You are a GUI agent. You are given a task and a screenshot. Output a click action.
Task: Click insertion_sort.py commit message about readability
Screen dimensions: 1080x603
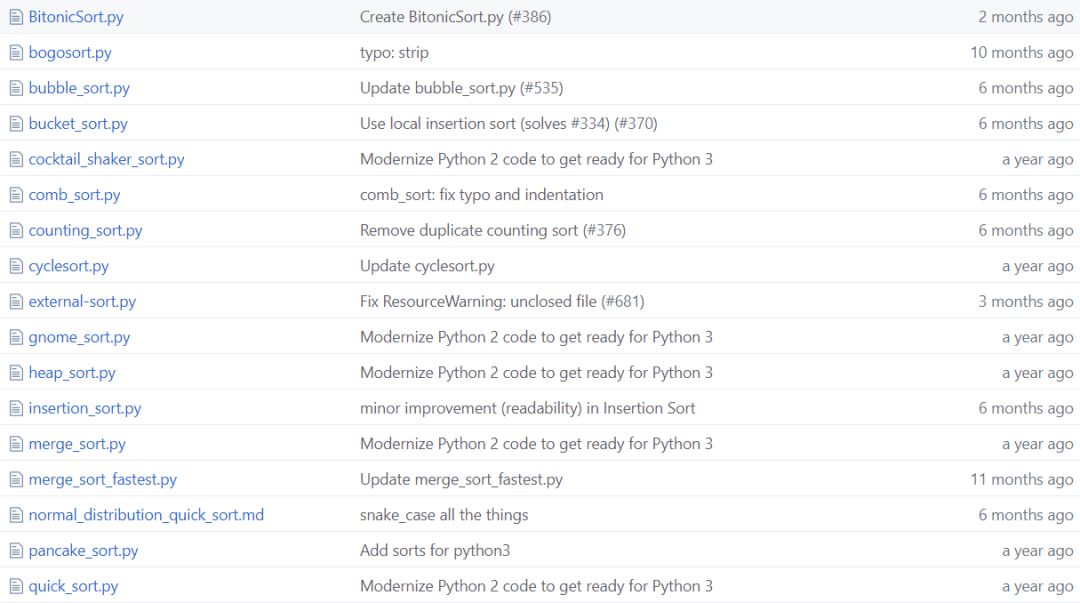point(527,408)
